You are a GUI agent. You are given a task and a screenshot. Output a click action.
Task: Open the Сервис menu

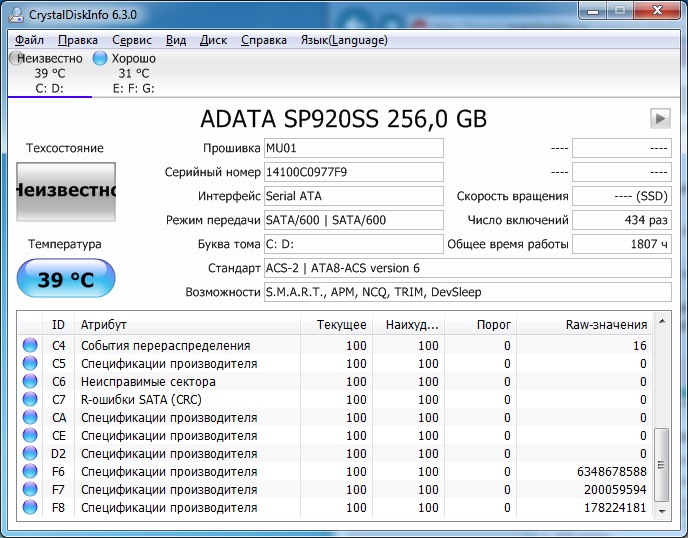(132, 40)
